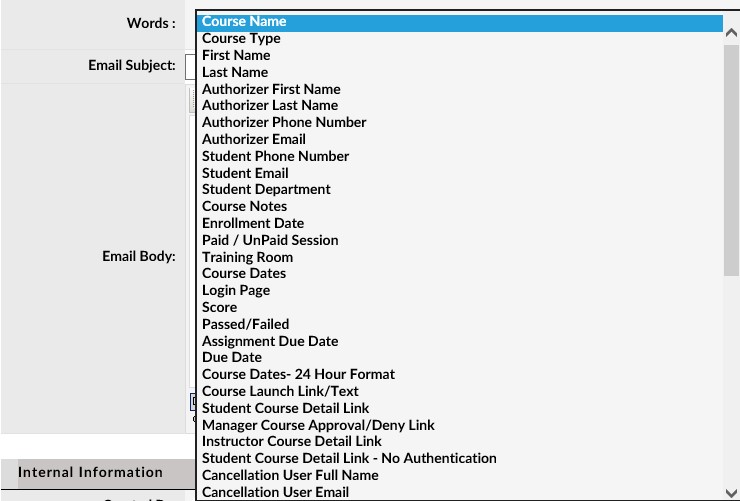This screenshot has height=501, width=740.
Task: Pick Student Department from list
Action: click(459, 190)
